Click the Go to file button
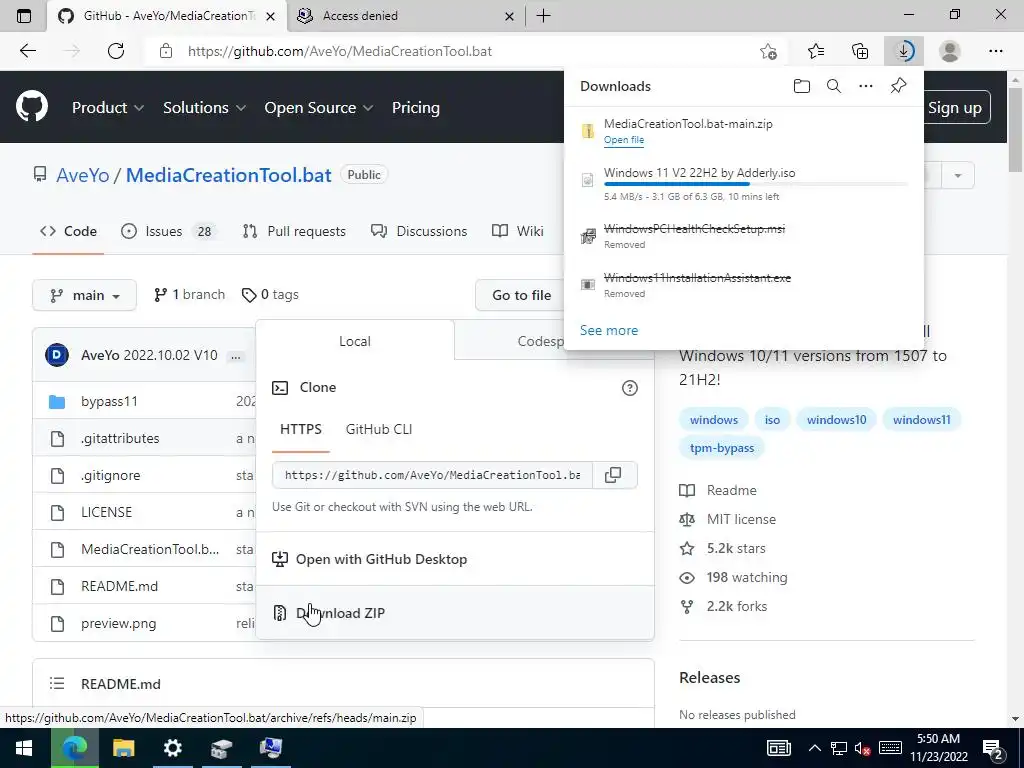The width and height of the screenshot is (1024, 768). click(x=521, y=295)
